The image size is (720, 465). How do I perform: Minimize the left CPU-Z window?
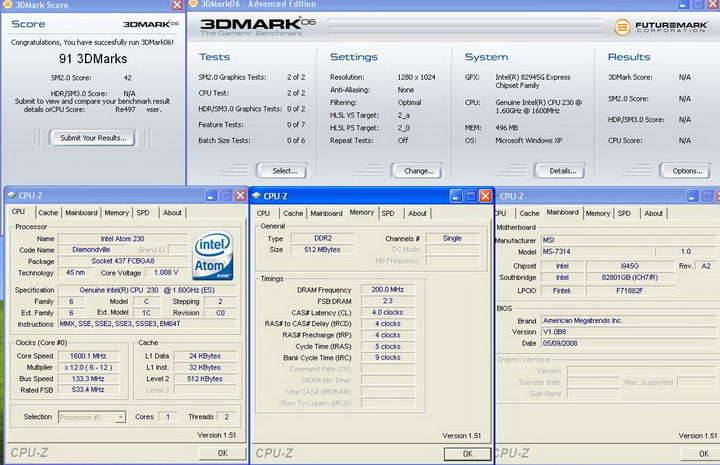211,196
